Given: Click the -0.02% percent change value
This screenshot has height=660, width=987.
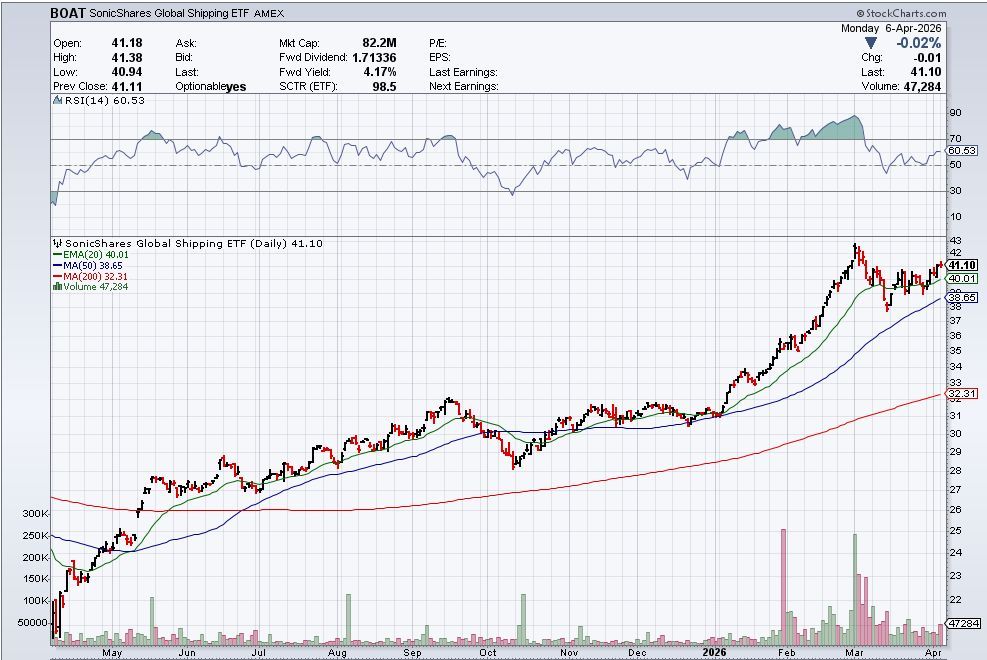Looking at the screenshot, I should click(x=918, y=43).
